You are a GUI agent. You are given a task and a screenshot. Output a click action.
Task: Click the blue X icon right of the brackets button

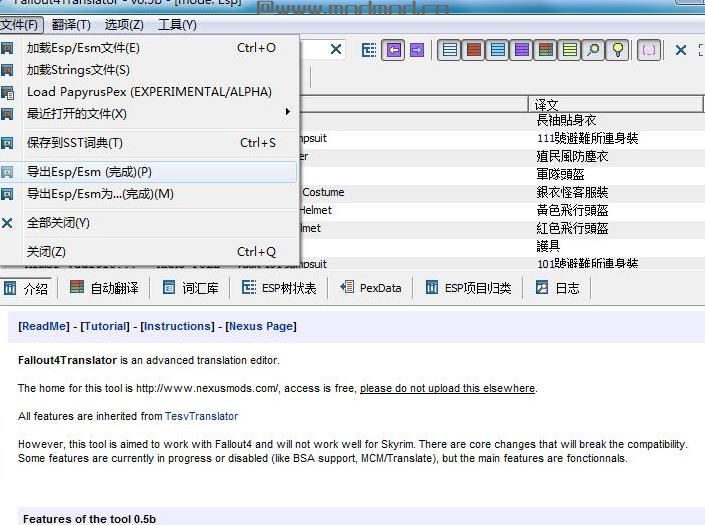tap(681, 50)
